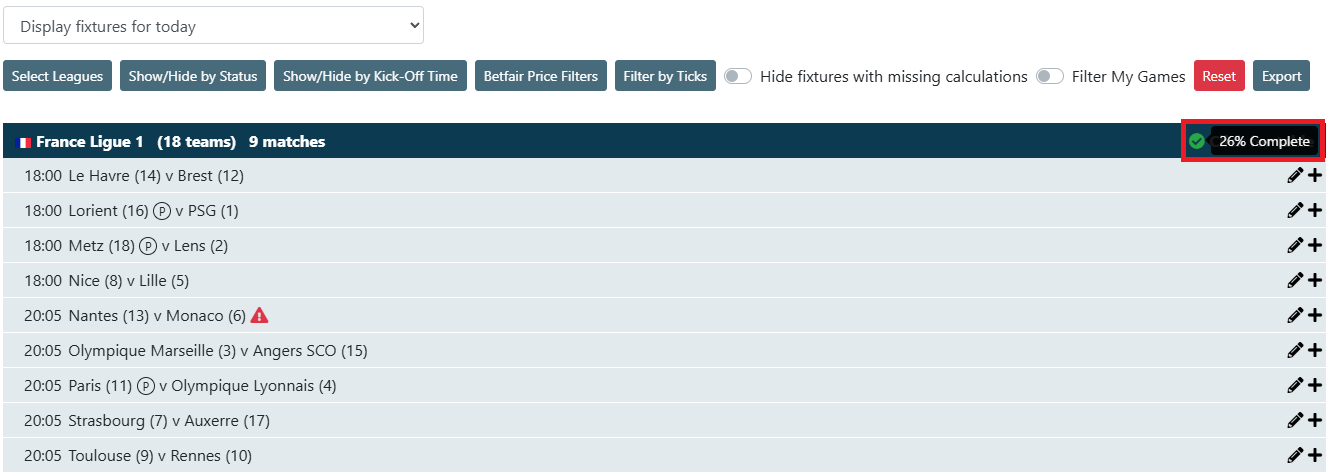Click the pencil icon for Toulouse v Rennes
The height and width of the screenshot is (476, 1330).
click(x=1295, y=456)
